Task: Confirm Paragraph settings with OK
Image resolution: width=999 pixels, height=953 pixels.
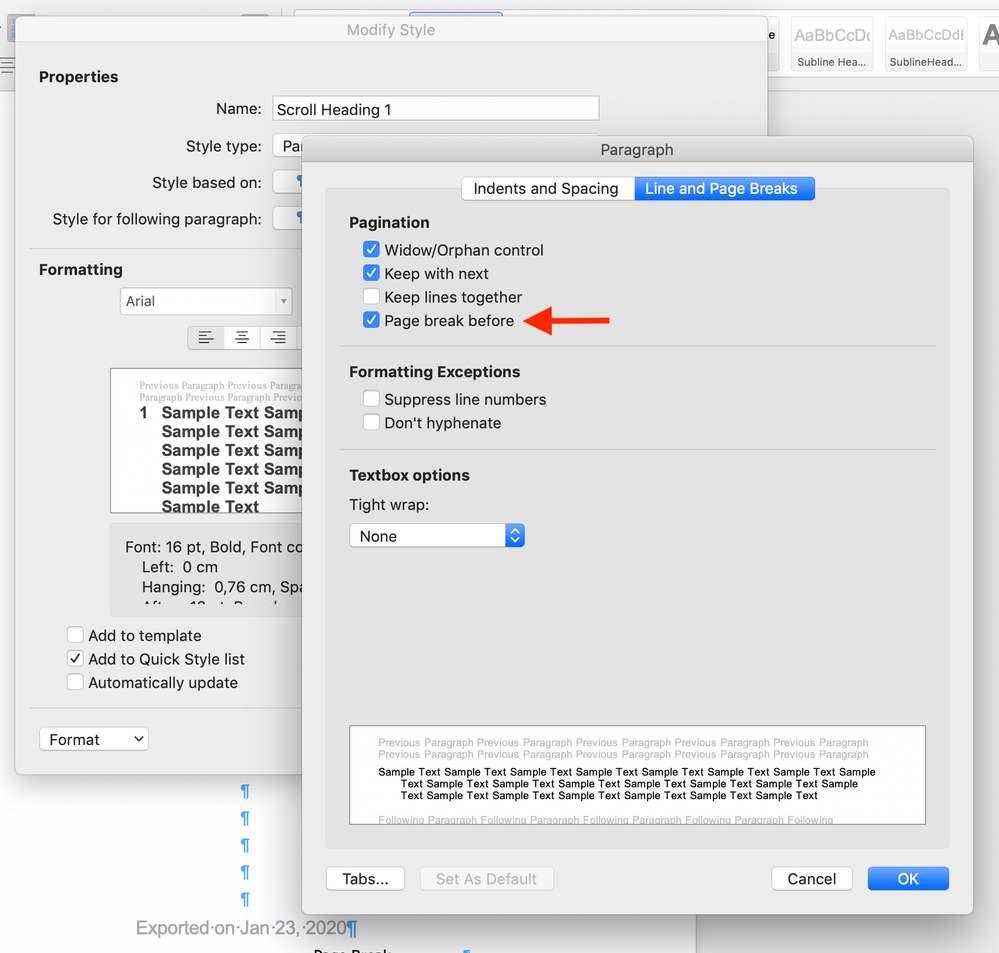Action: coord(908,878)
